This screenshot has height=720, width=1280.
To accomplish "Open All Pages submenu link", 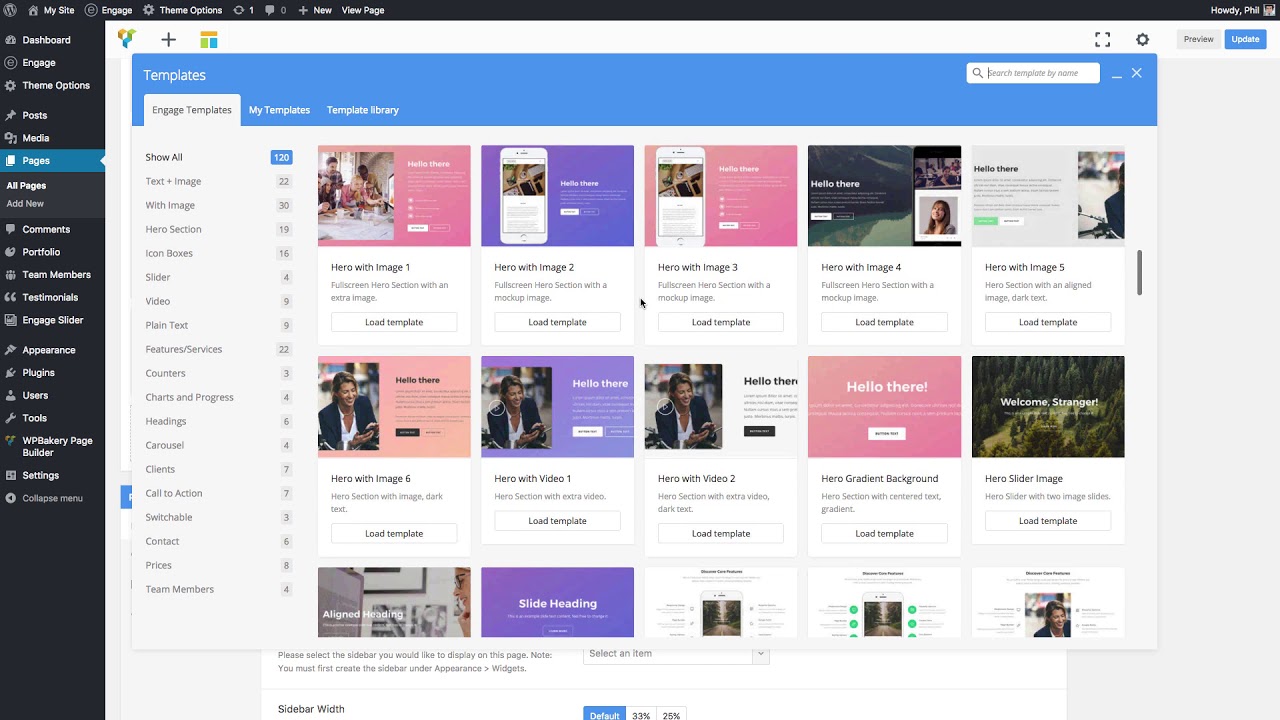I will (x=26, y=185).
